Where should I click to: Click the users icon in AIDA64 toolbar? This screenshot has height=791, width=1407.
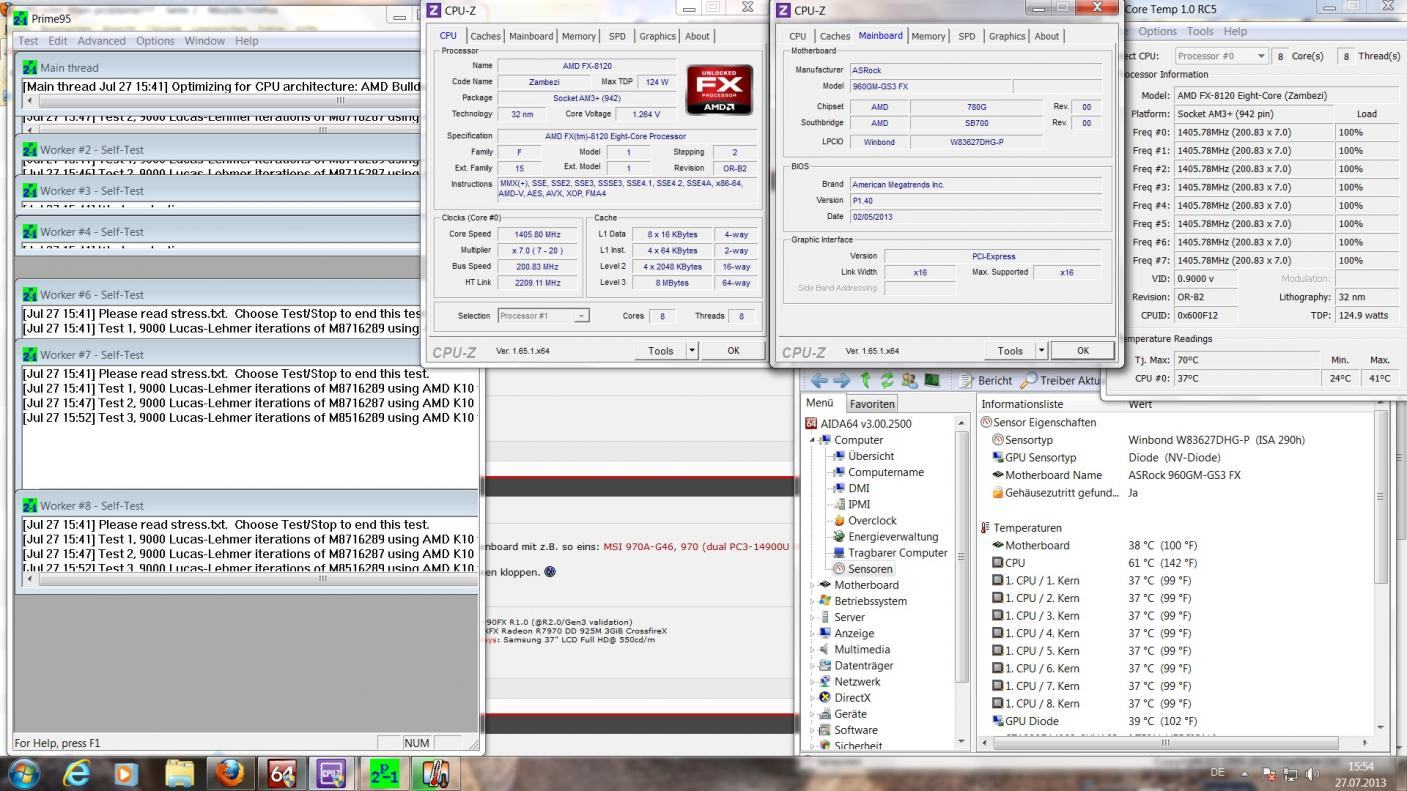click(x=908, y=381)
